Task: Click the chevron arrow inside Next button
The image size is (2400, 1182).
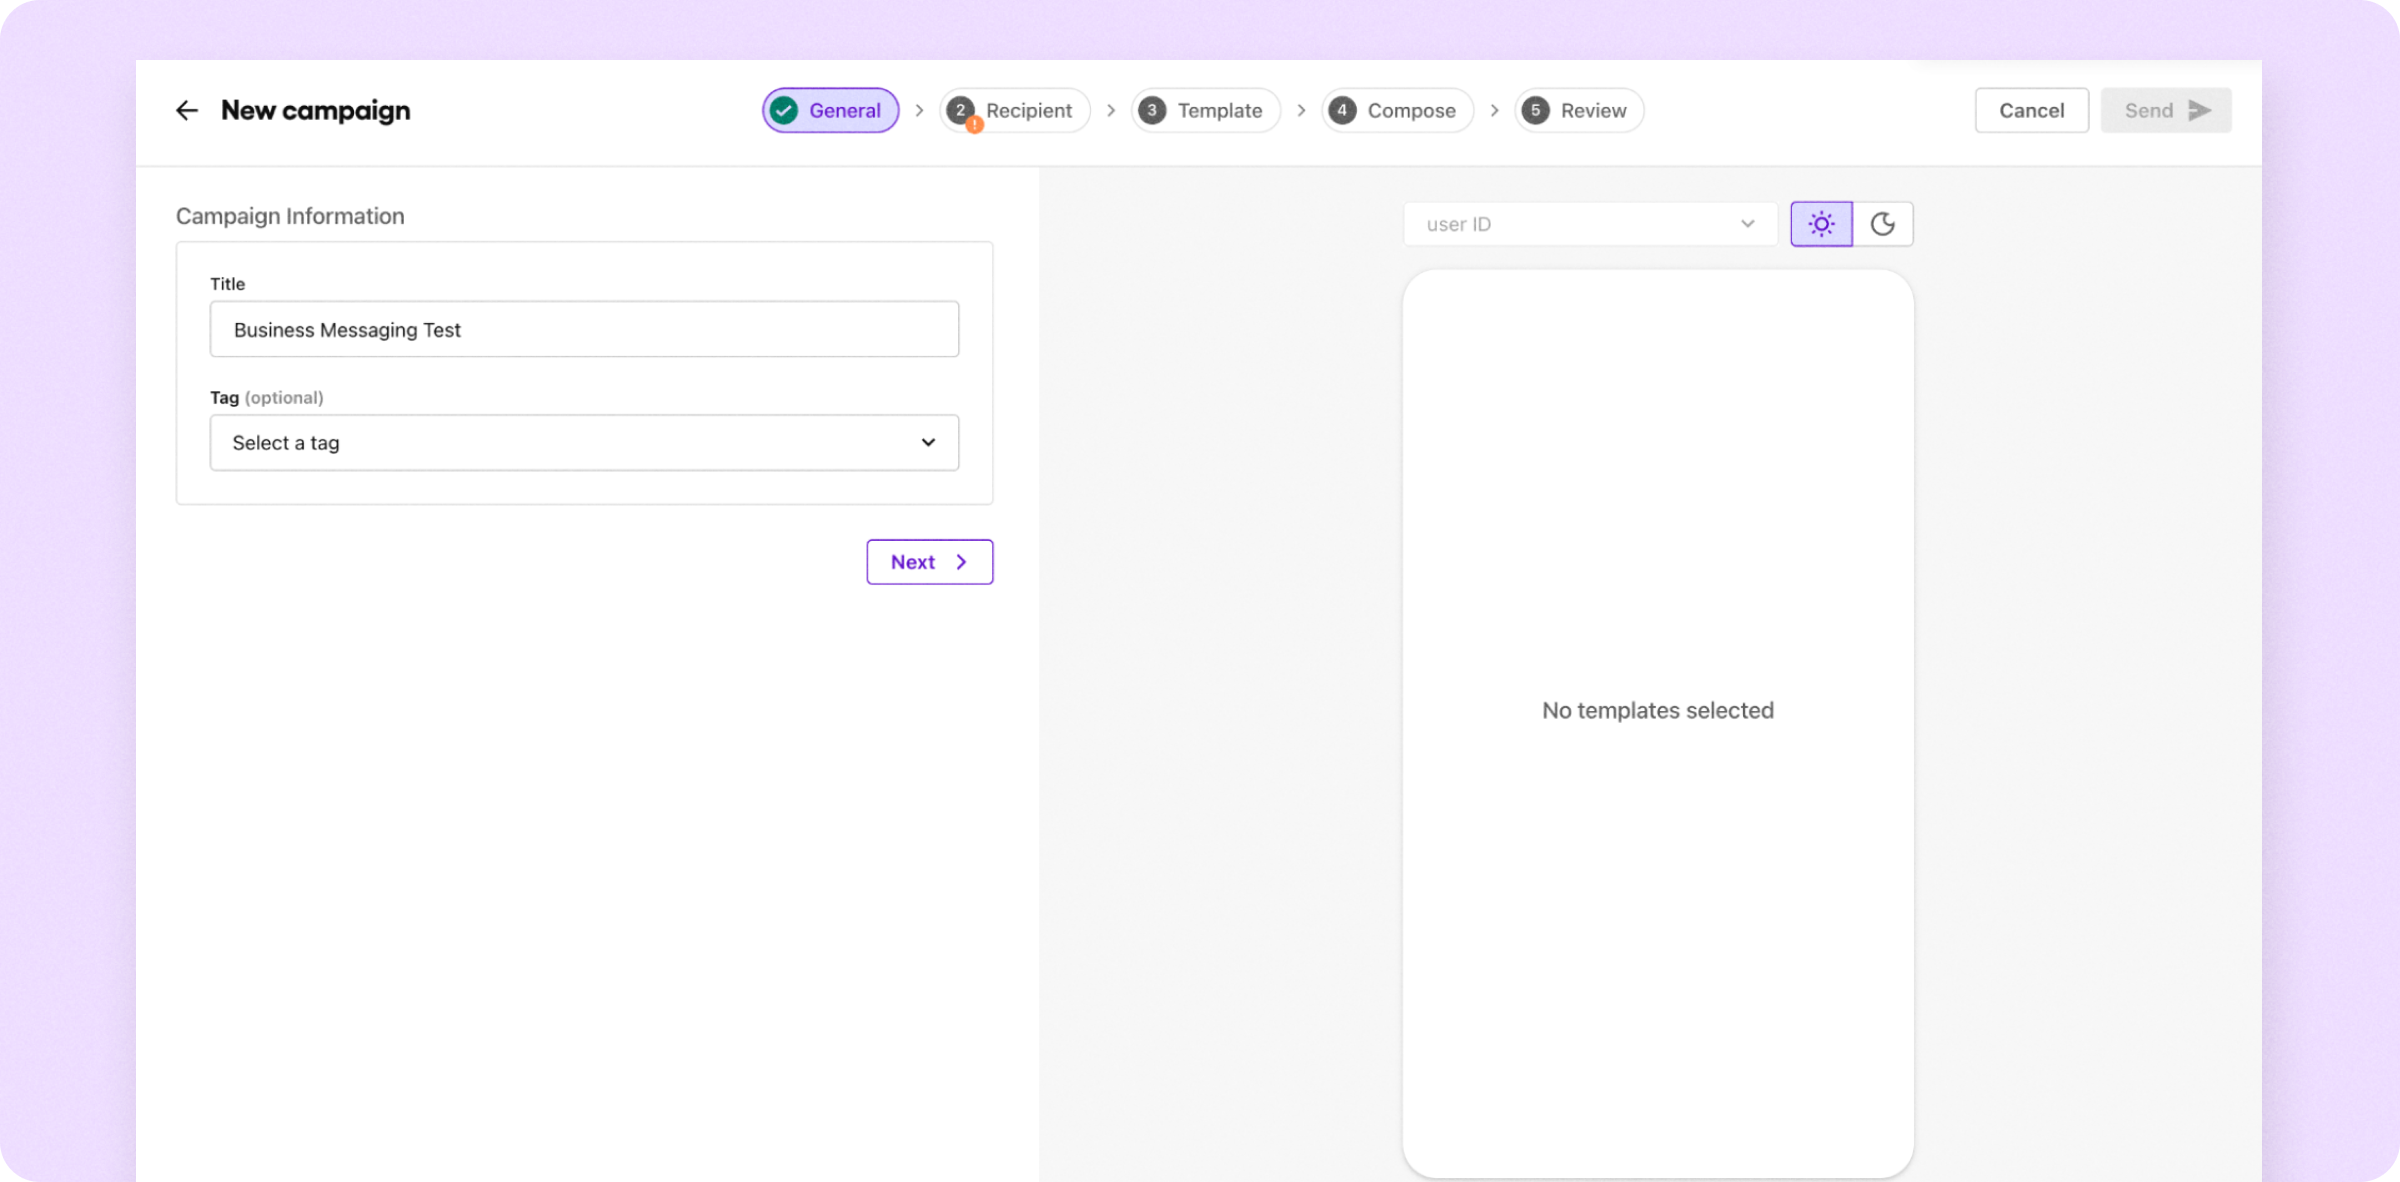Action: coord(960,562)
